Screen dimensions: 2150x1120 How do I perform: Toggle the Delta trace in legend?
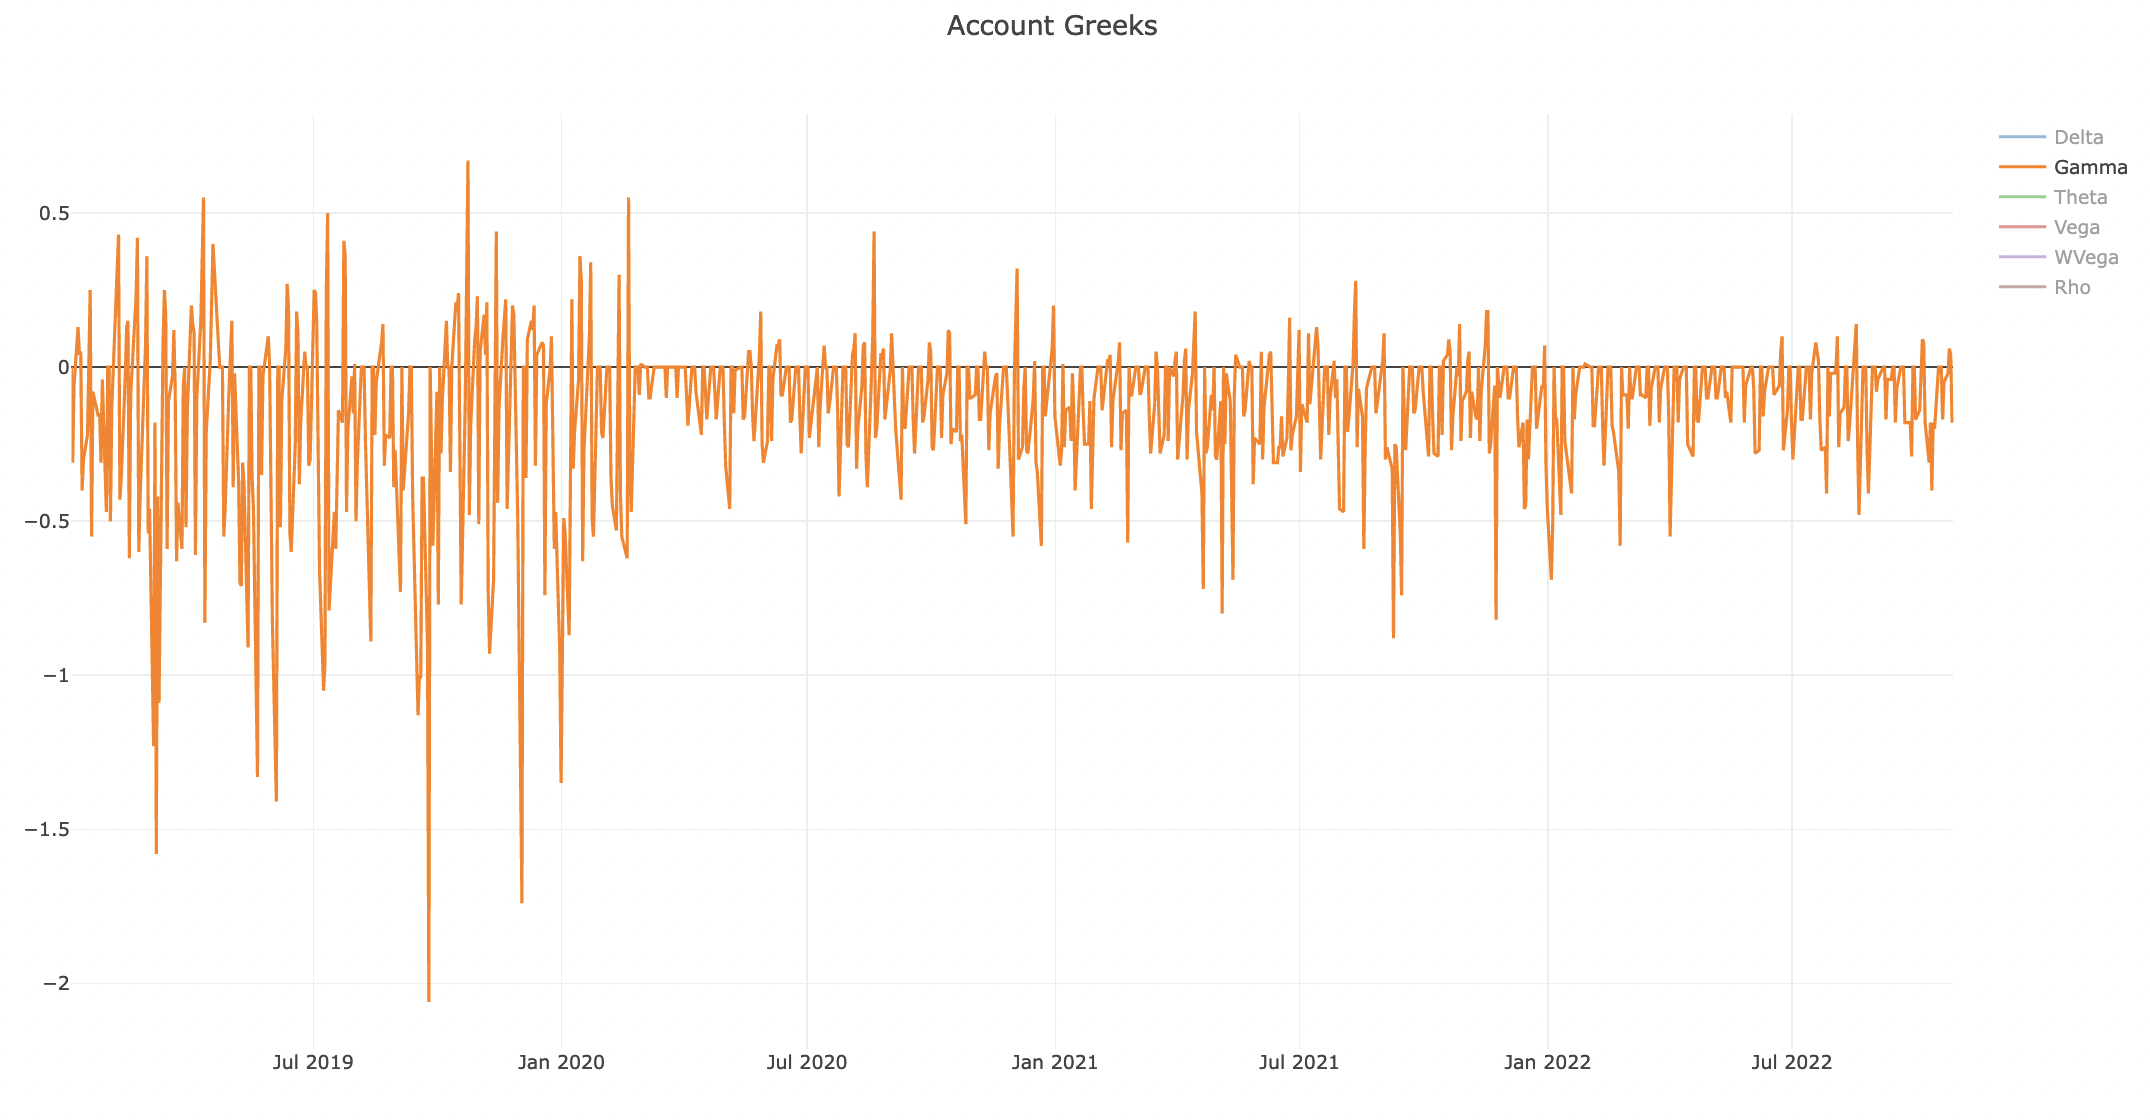(2078, 137)
